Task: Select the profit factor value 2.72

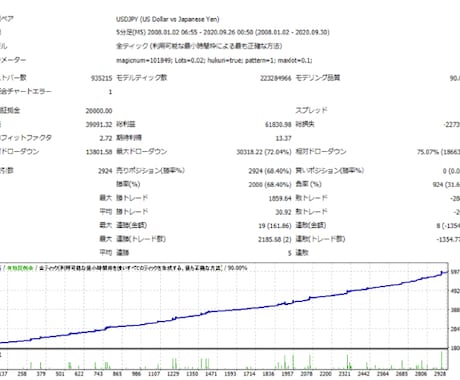Action: coord(106,138)
